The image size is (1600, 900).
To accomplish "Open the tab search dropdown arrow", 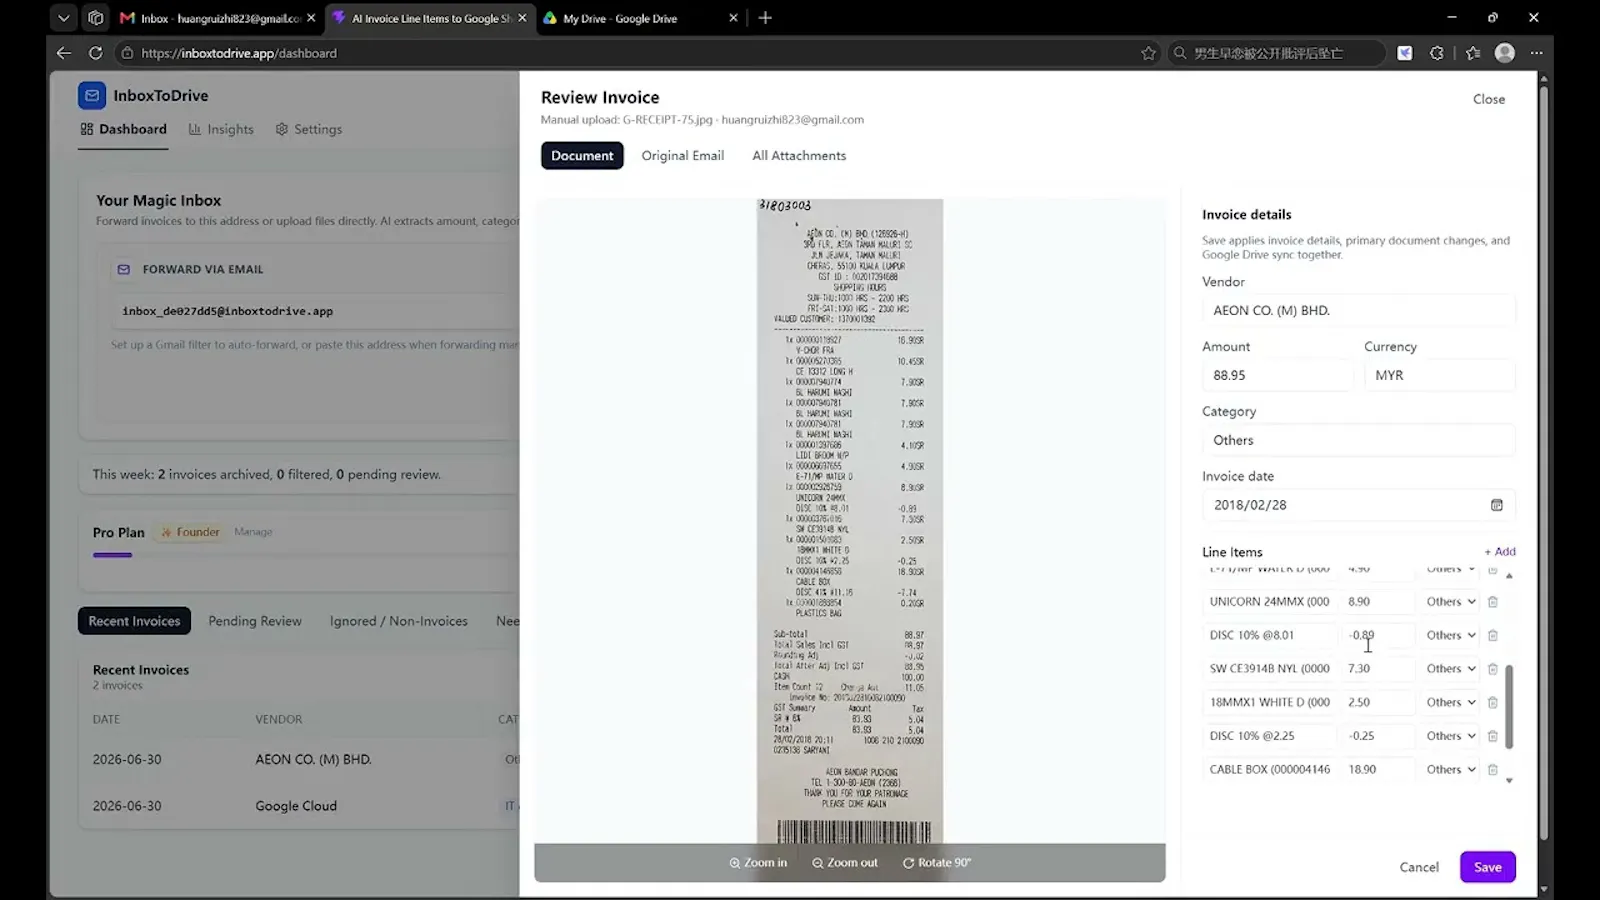I will pos(63,18).
